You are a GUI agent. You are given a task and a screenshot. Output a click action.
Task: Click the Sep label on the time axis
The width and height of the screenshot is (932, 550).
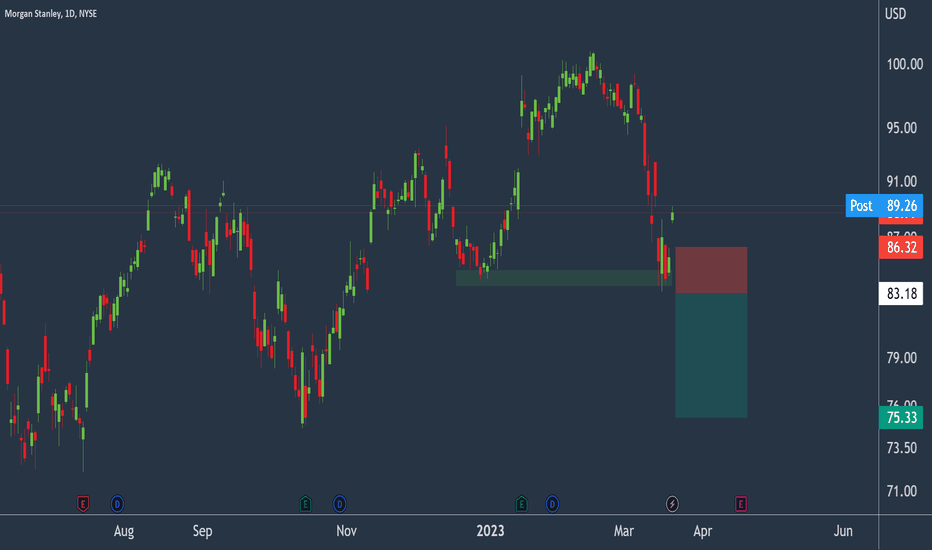coord(203,531)
